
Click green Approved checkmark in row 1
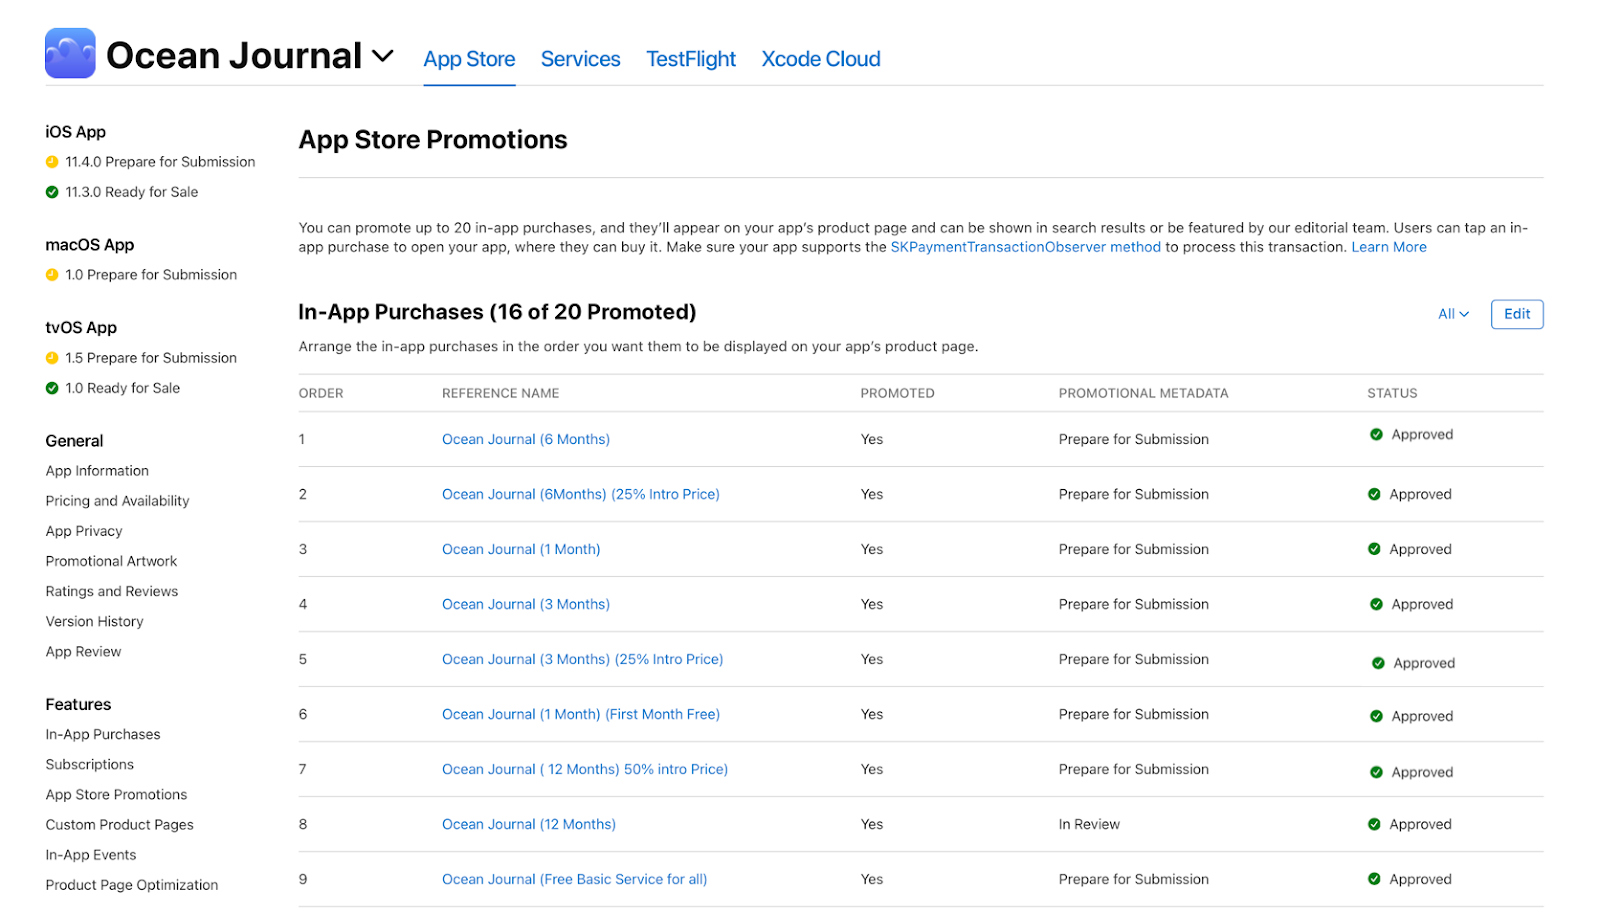tap(1376, 435)
